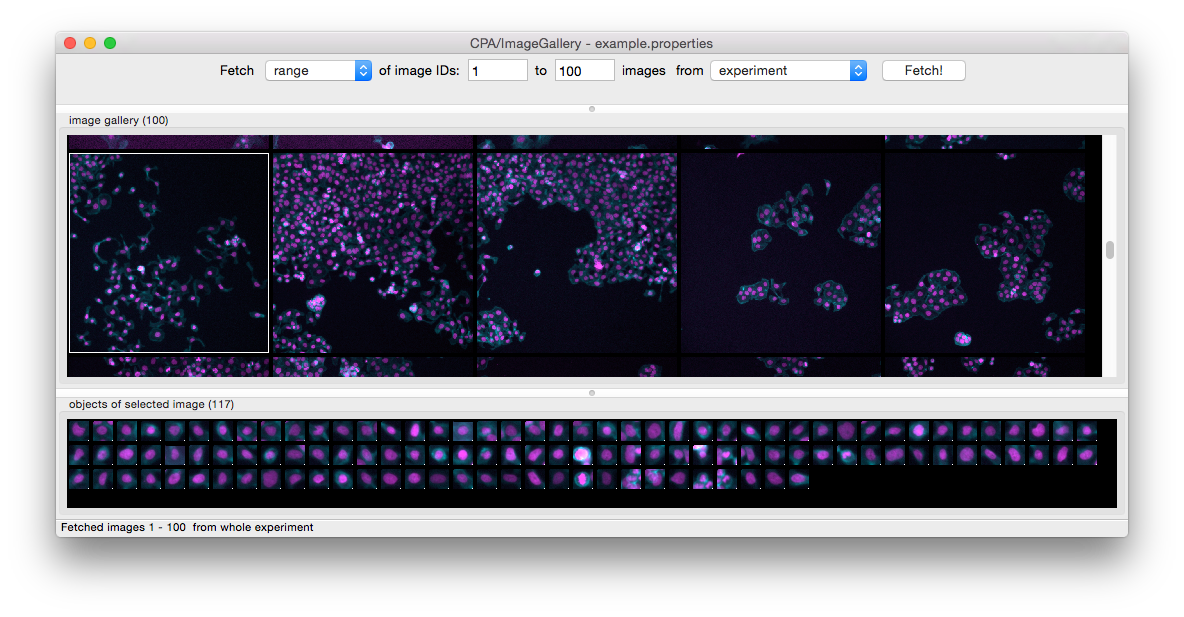Click the starting image ID field containing 1

(497, 71)
